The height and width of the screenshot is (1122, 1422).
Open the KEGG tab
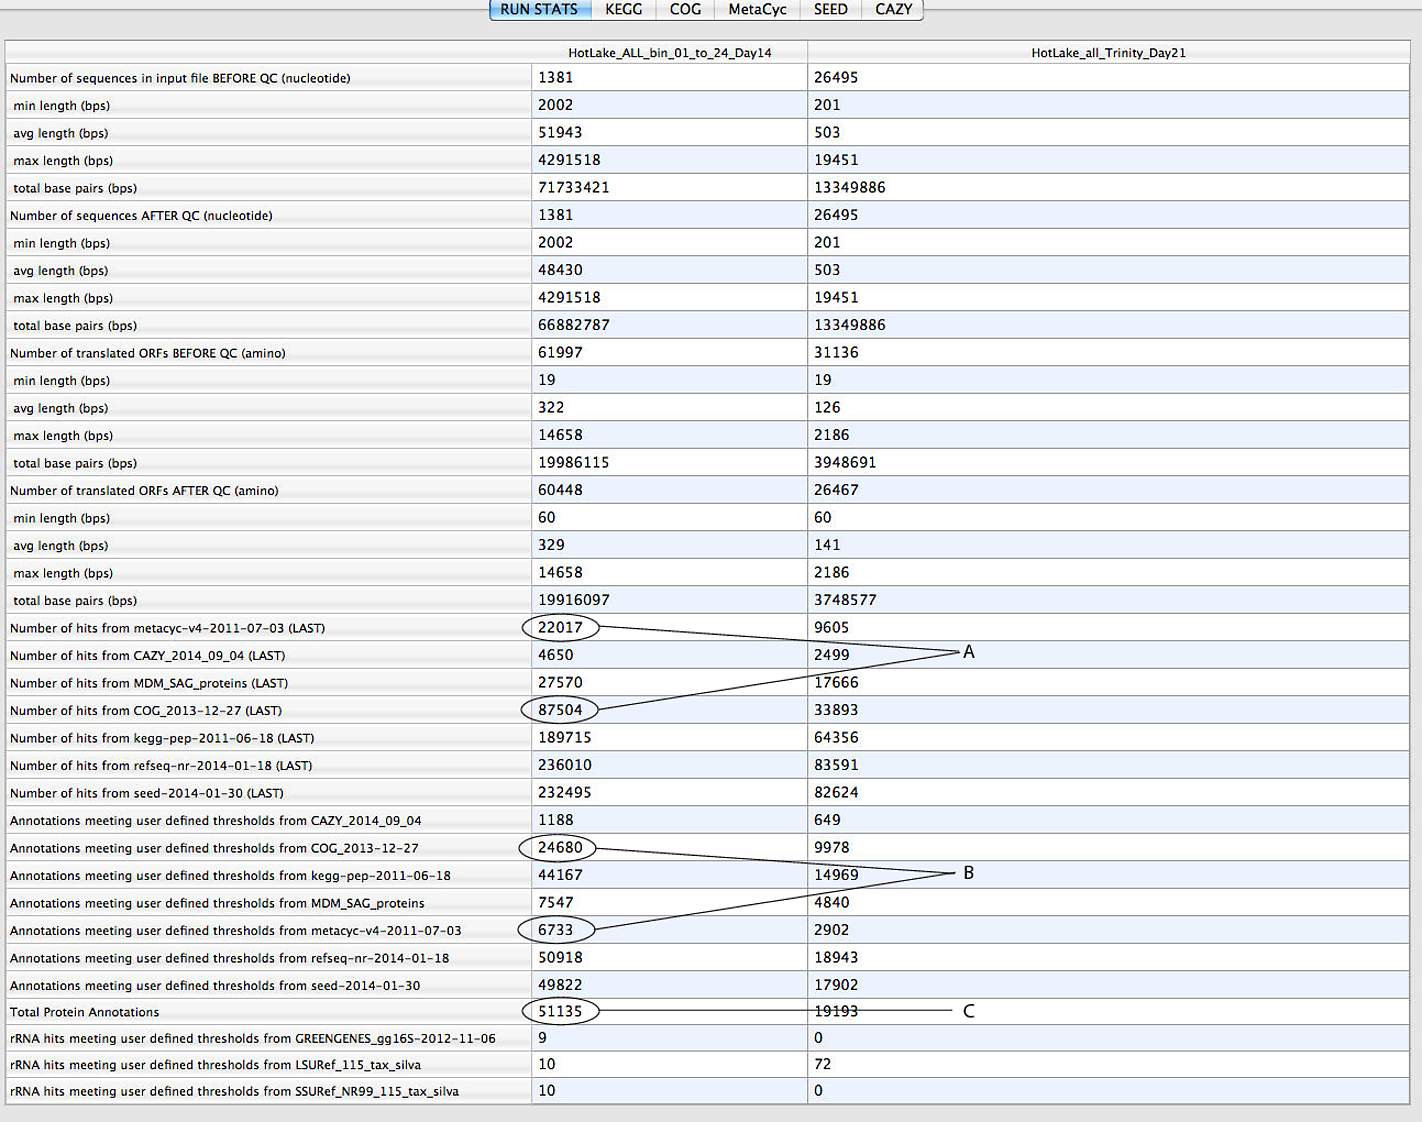(x=623, y=9)
